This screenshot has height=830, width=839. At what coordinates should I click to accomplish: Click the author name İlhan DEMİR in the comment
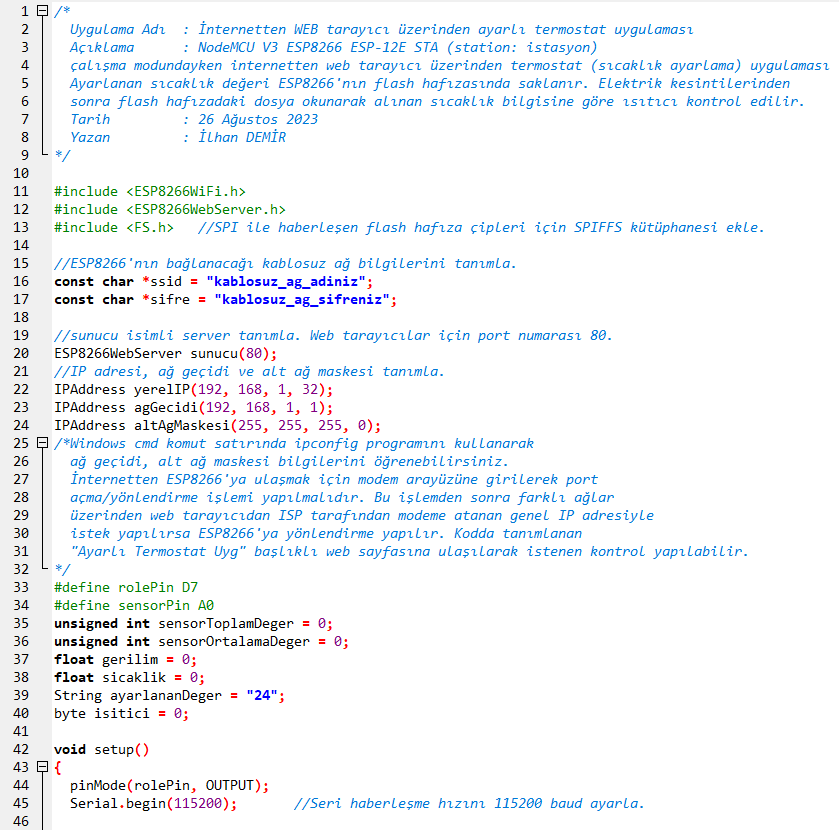click(x=241, y=137)
